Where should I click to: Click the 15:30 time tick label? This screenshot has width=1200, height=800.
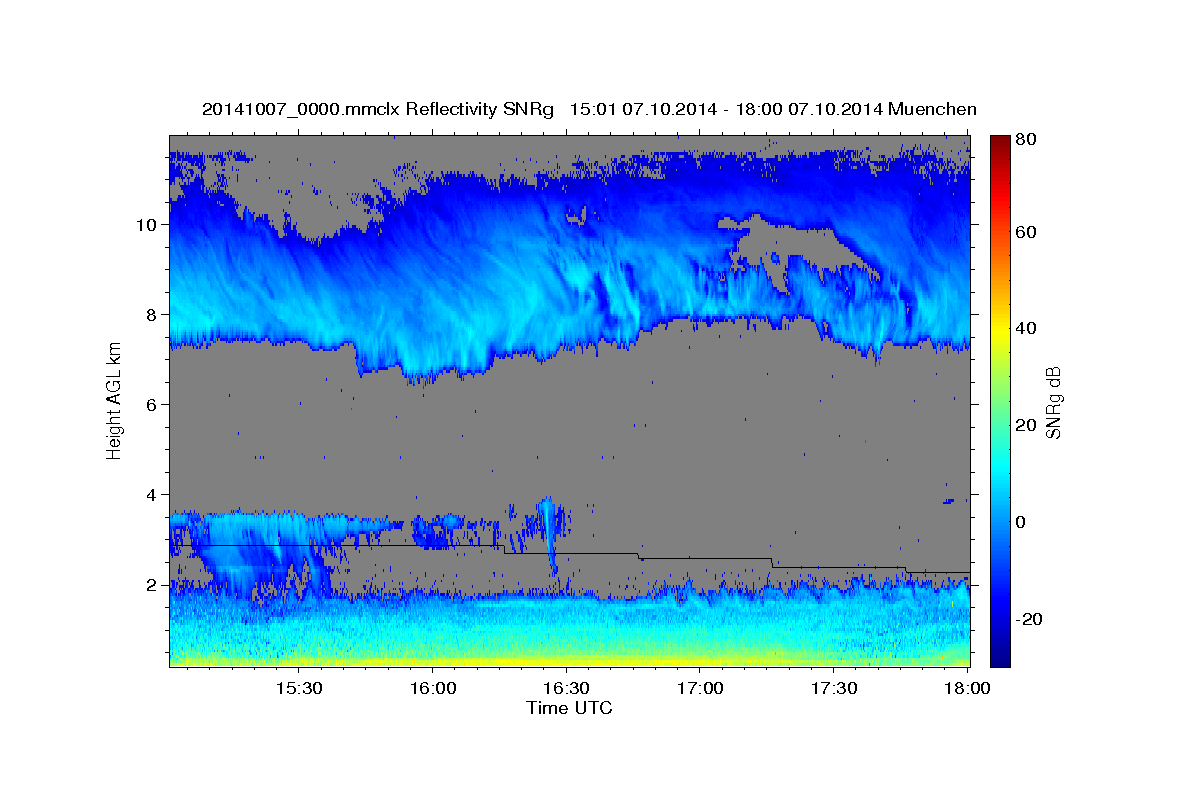point(298,688)
